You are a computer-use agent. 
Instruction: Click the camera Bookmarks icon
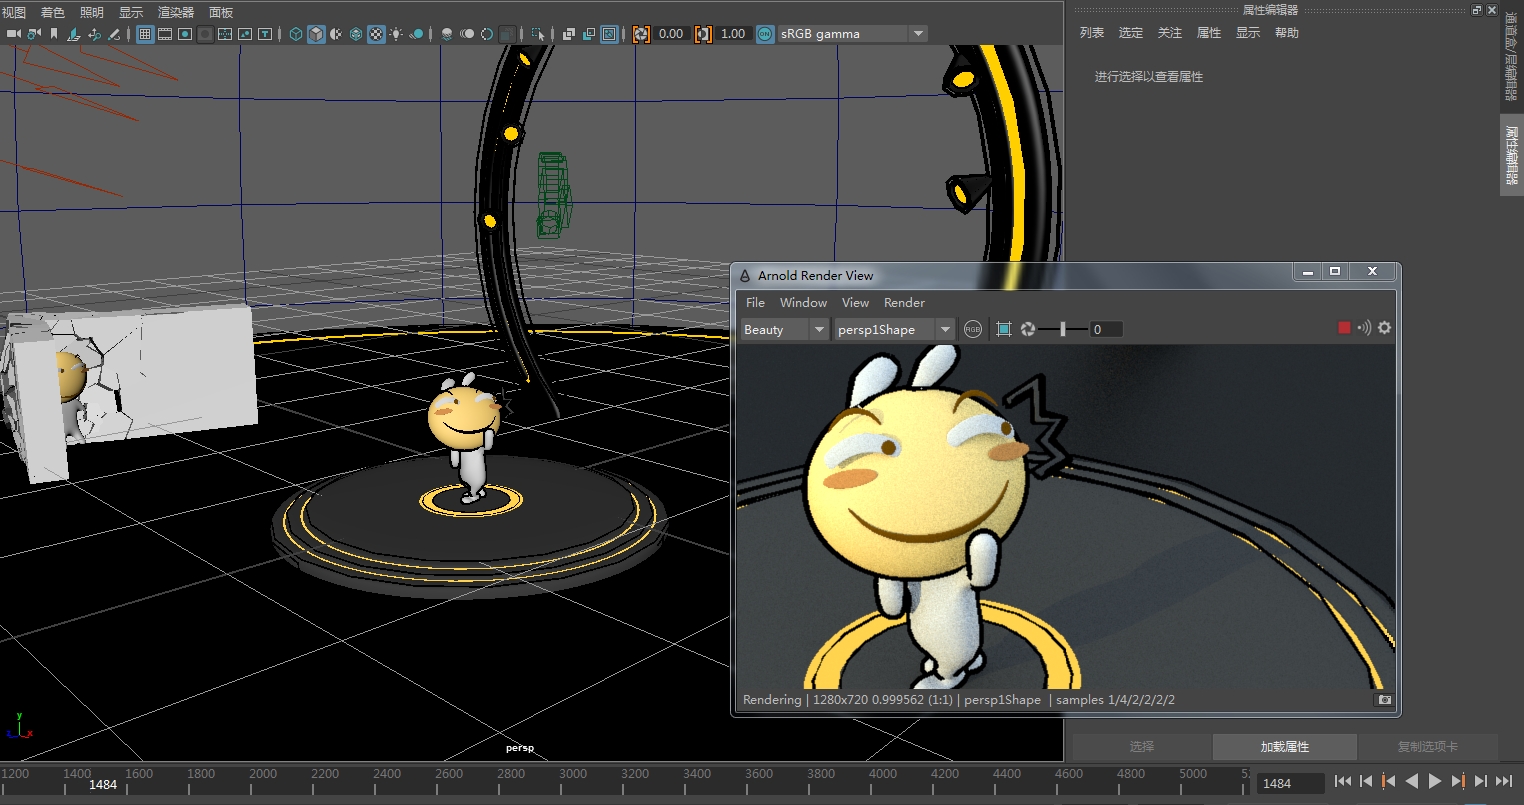tap(54, 34)
